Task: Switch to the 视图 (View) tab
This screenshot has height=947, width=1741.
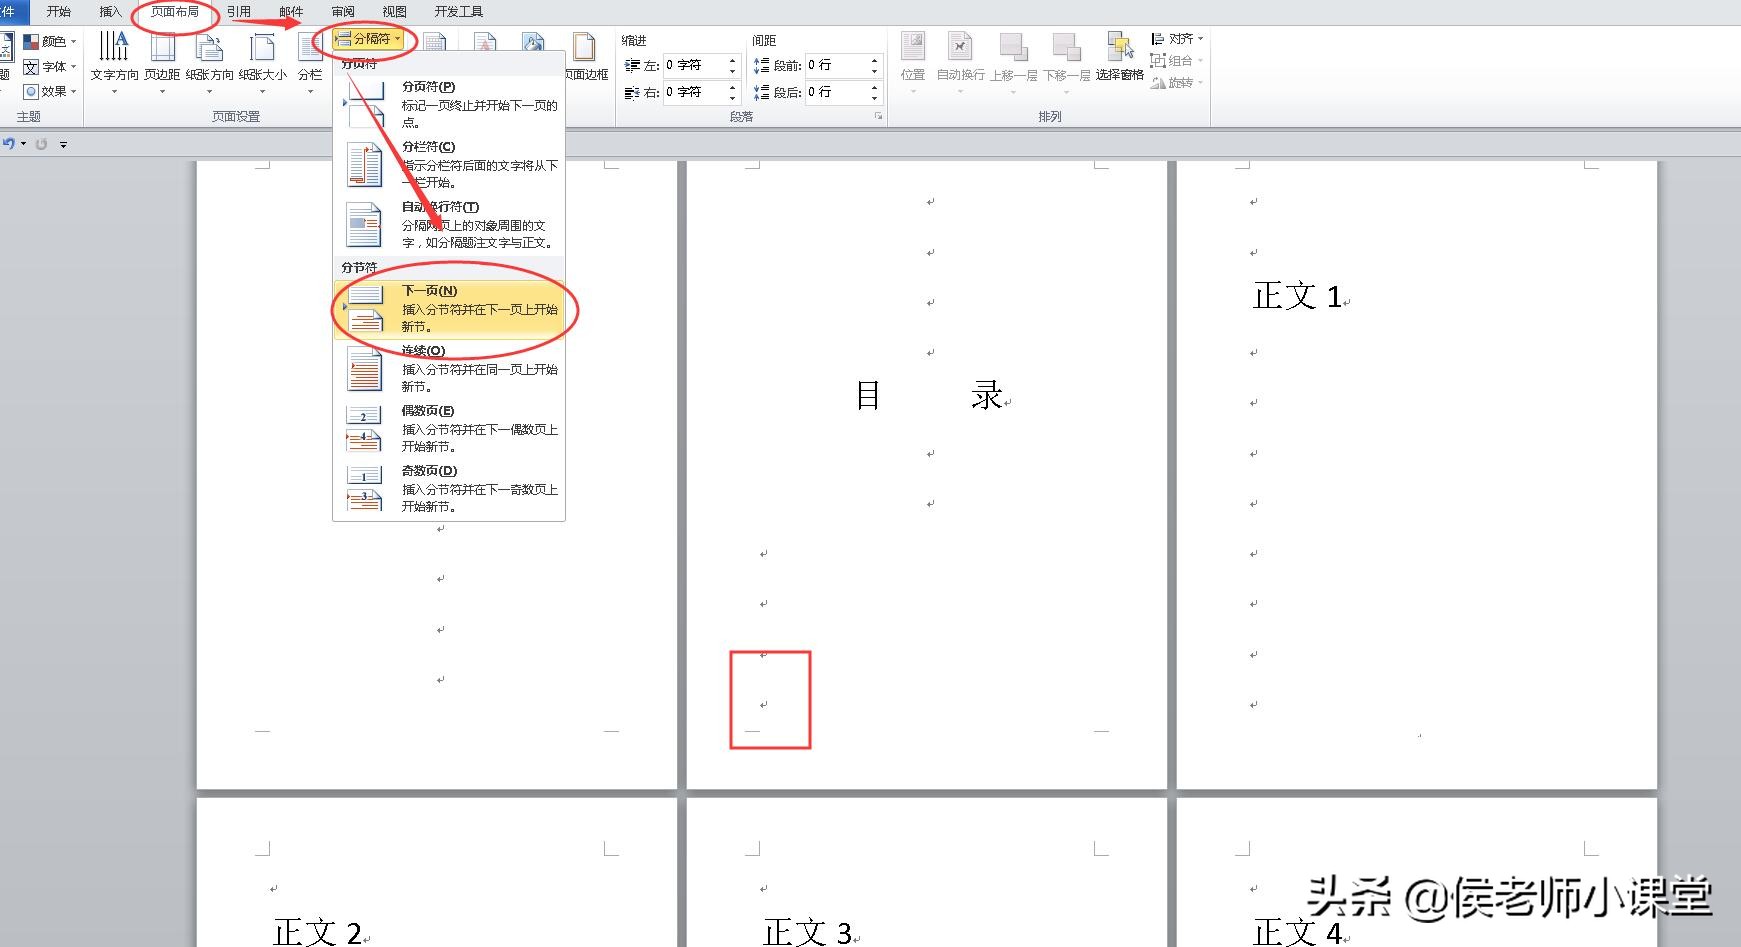Action: pyautogui.click(x=395, y=12)
